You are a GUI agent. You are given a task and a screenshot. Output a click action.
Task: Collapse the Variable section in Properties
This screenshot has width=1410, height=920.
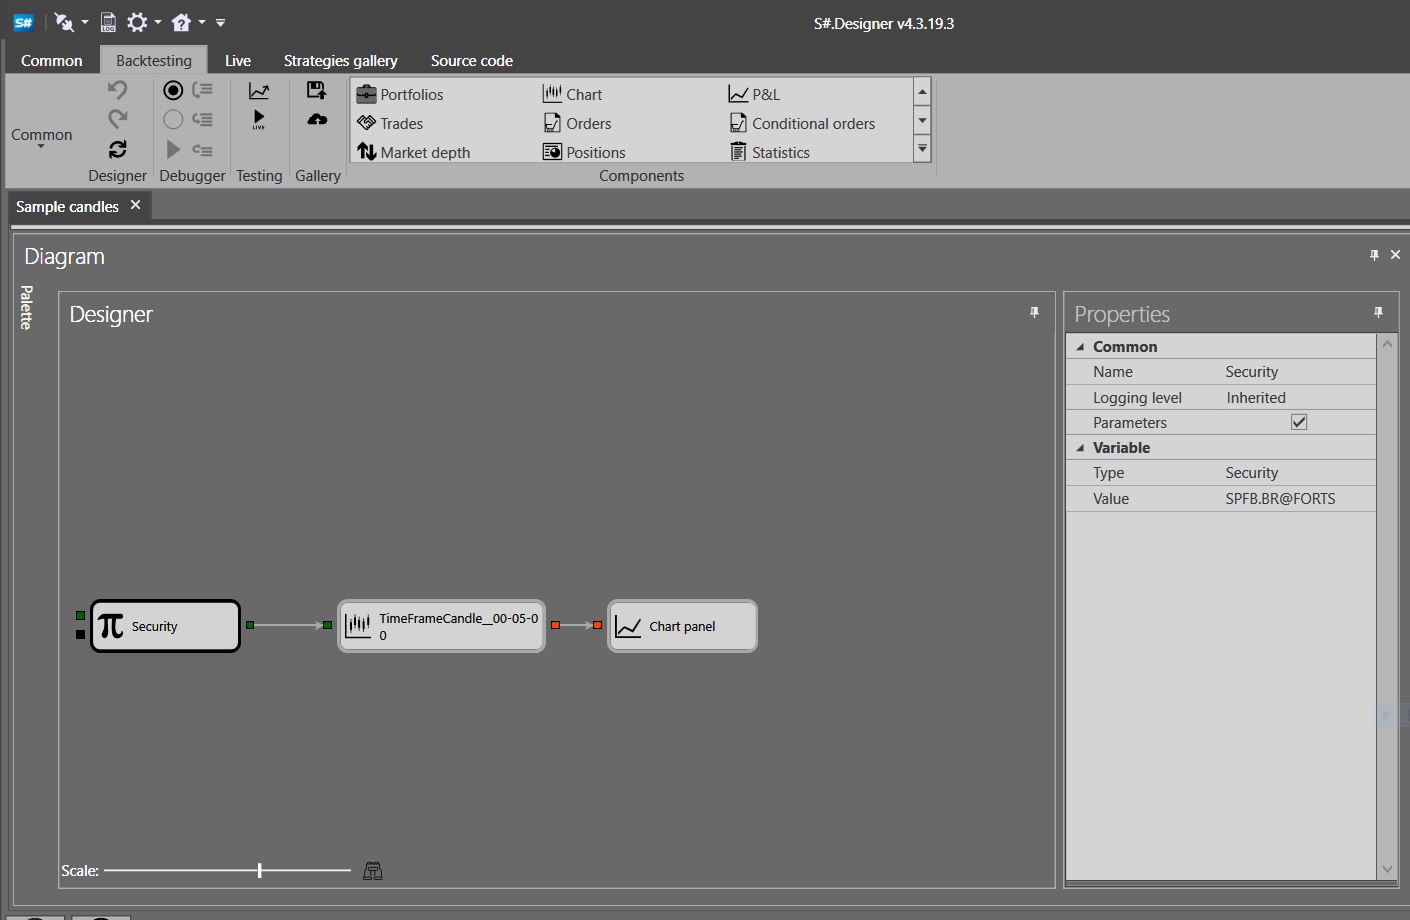pos(1080,448)
